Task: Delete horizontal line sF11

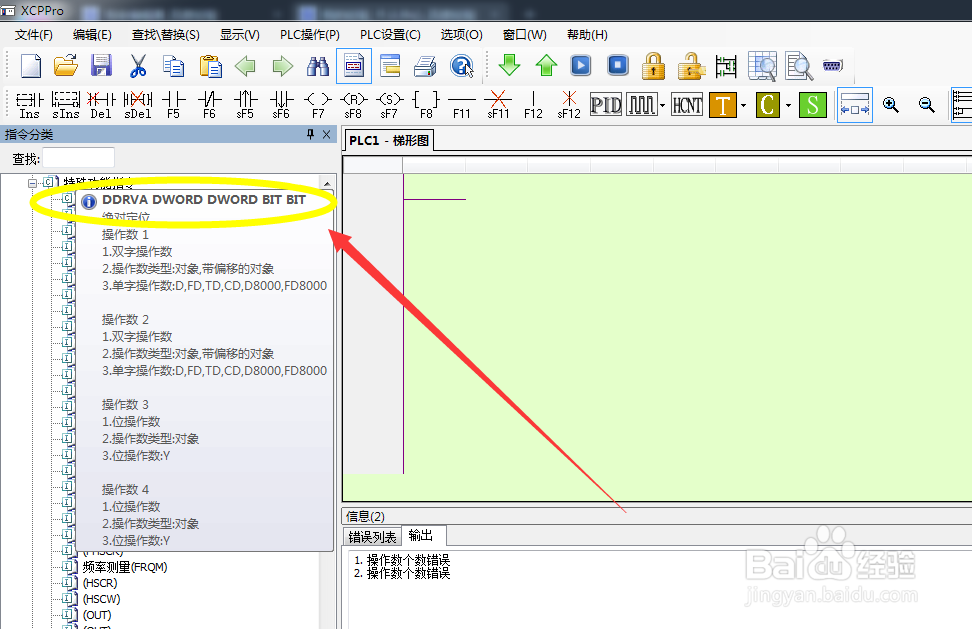Action: pyautogui.click(x=498, y=105)
